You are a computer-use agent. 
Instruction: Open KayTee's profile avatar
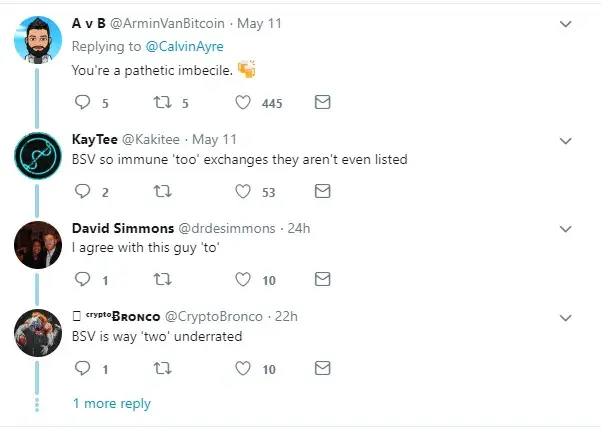39,156
